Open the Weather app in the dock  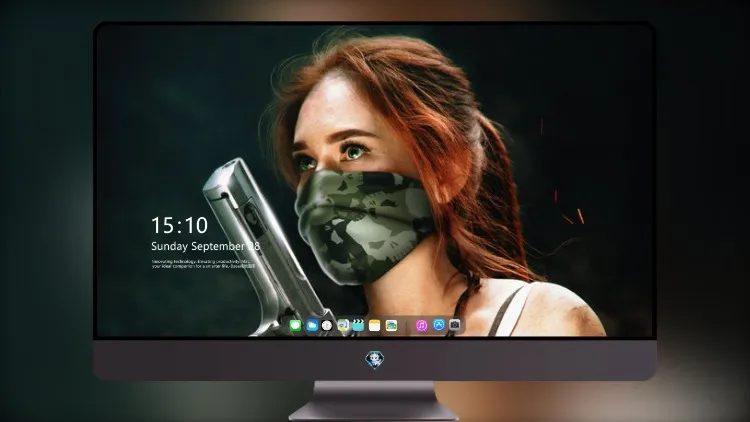click(x=312, y=326)
